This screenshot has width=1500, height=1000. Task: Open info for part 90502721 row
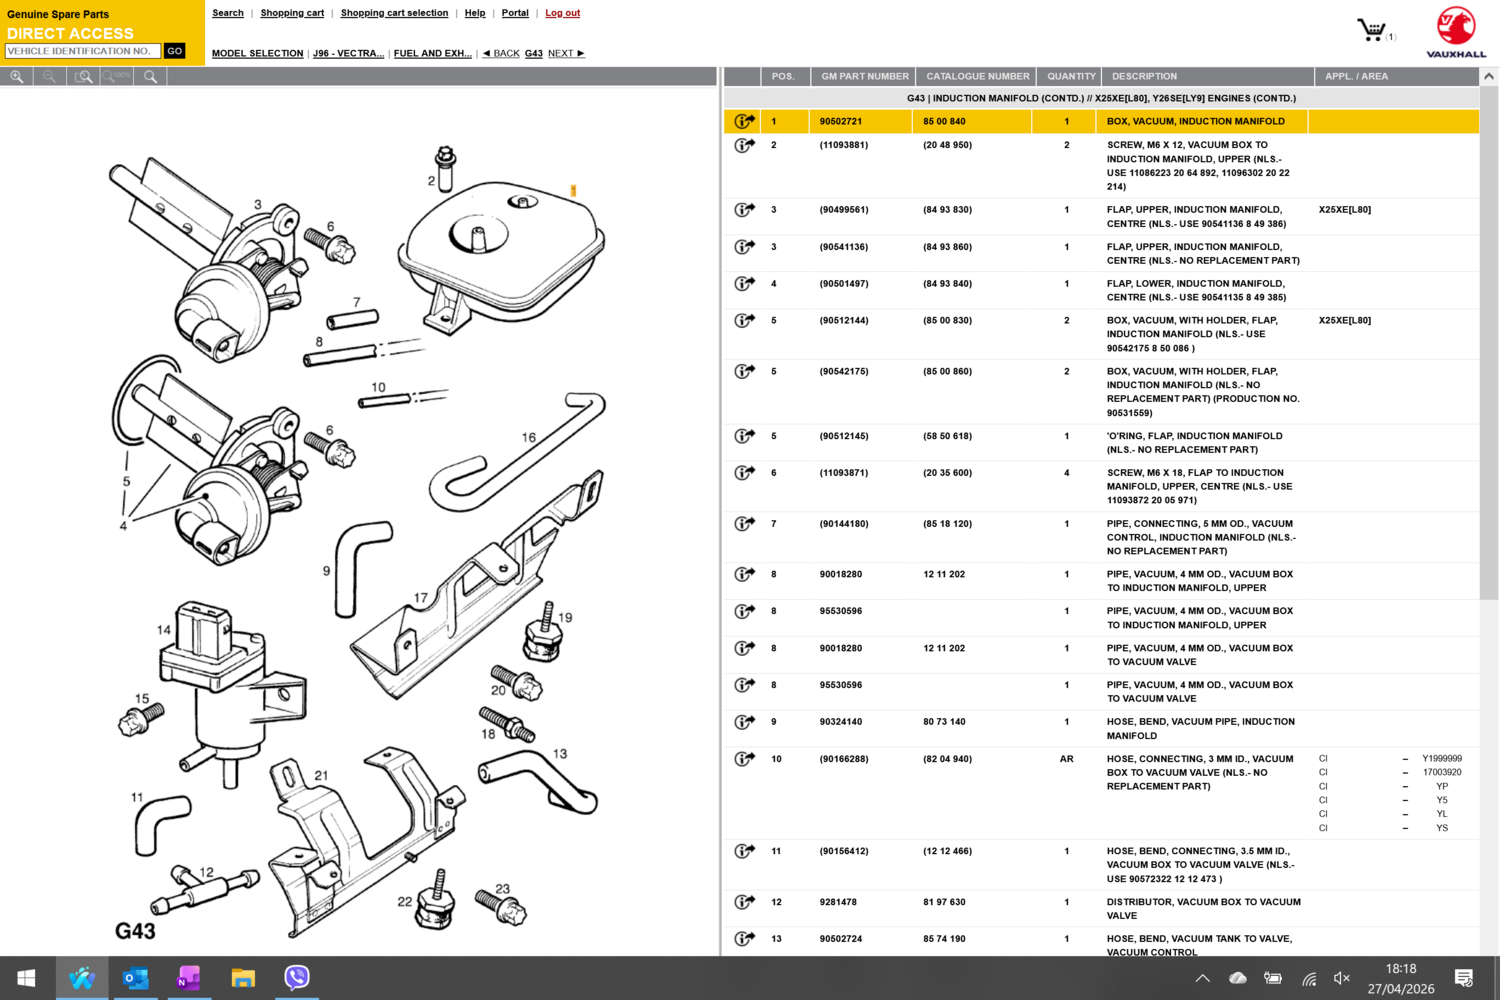point(744,121)
